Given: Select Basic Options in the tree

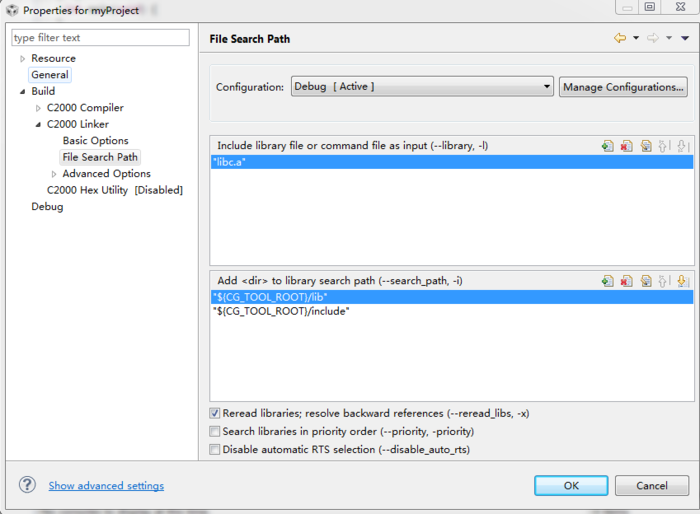Looking at the screenshot, I should (x=95, y=141).
